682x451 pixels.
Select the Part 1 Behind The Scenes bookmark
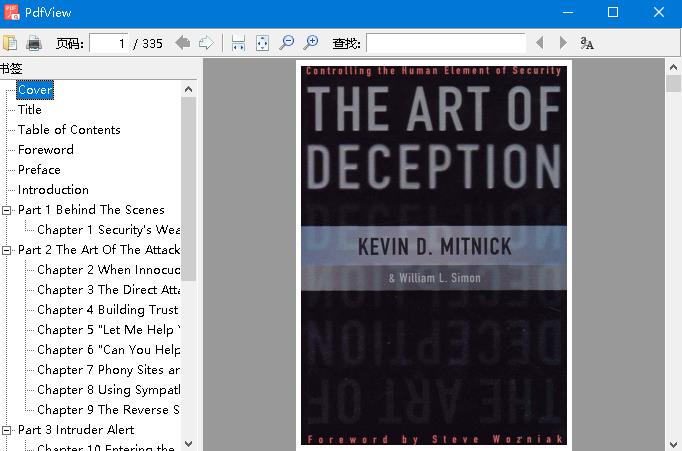[91, 210]
